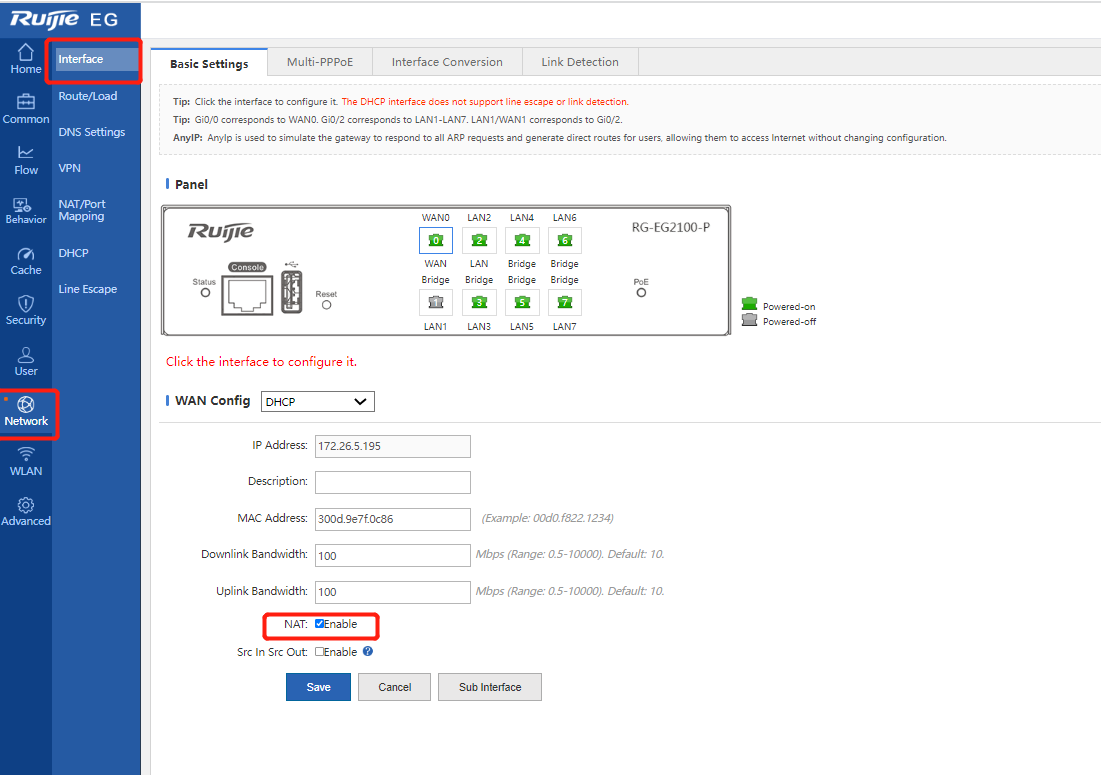Open the Home section icon
The height and width of the screenshot is (775, 1101).
[25, 53]
